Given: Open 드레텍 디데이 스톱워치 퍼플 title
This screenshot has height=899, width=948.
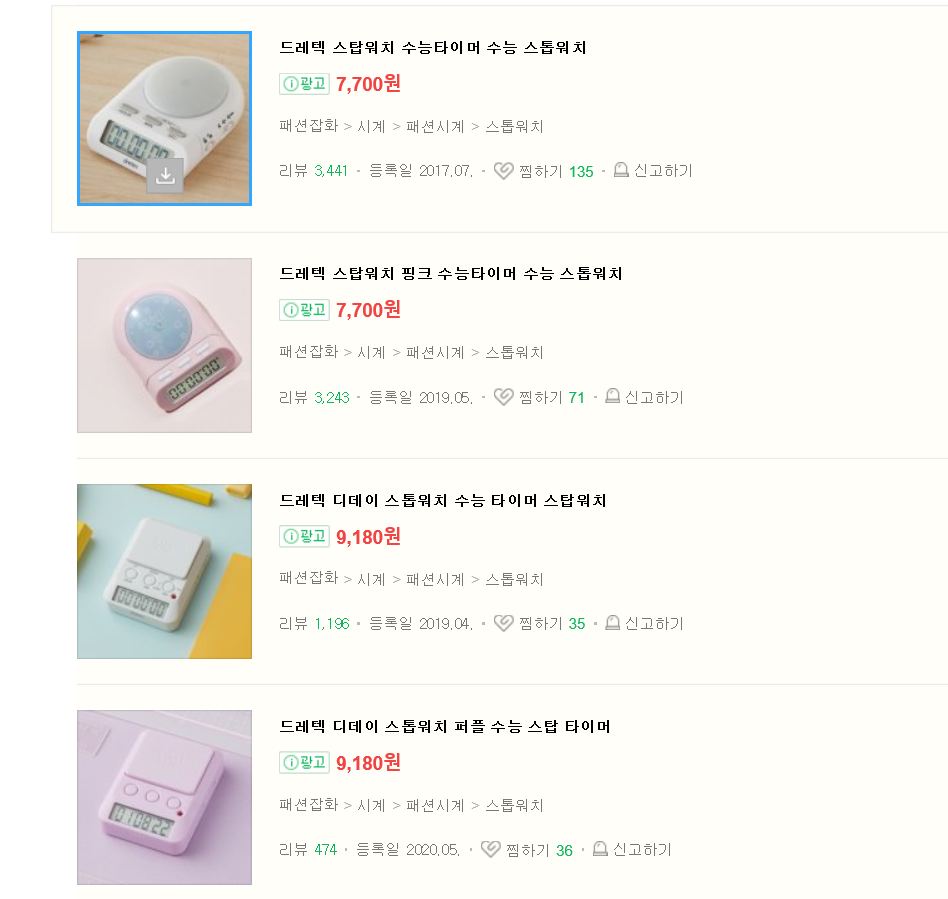Looking at the screenshot, I should [445, 726].
